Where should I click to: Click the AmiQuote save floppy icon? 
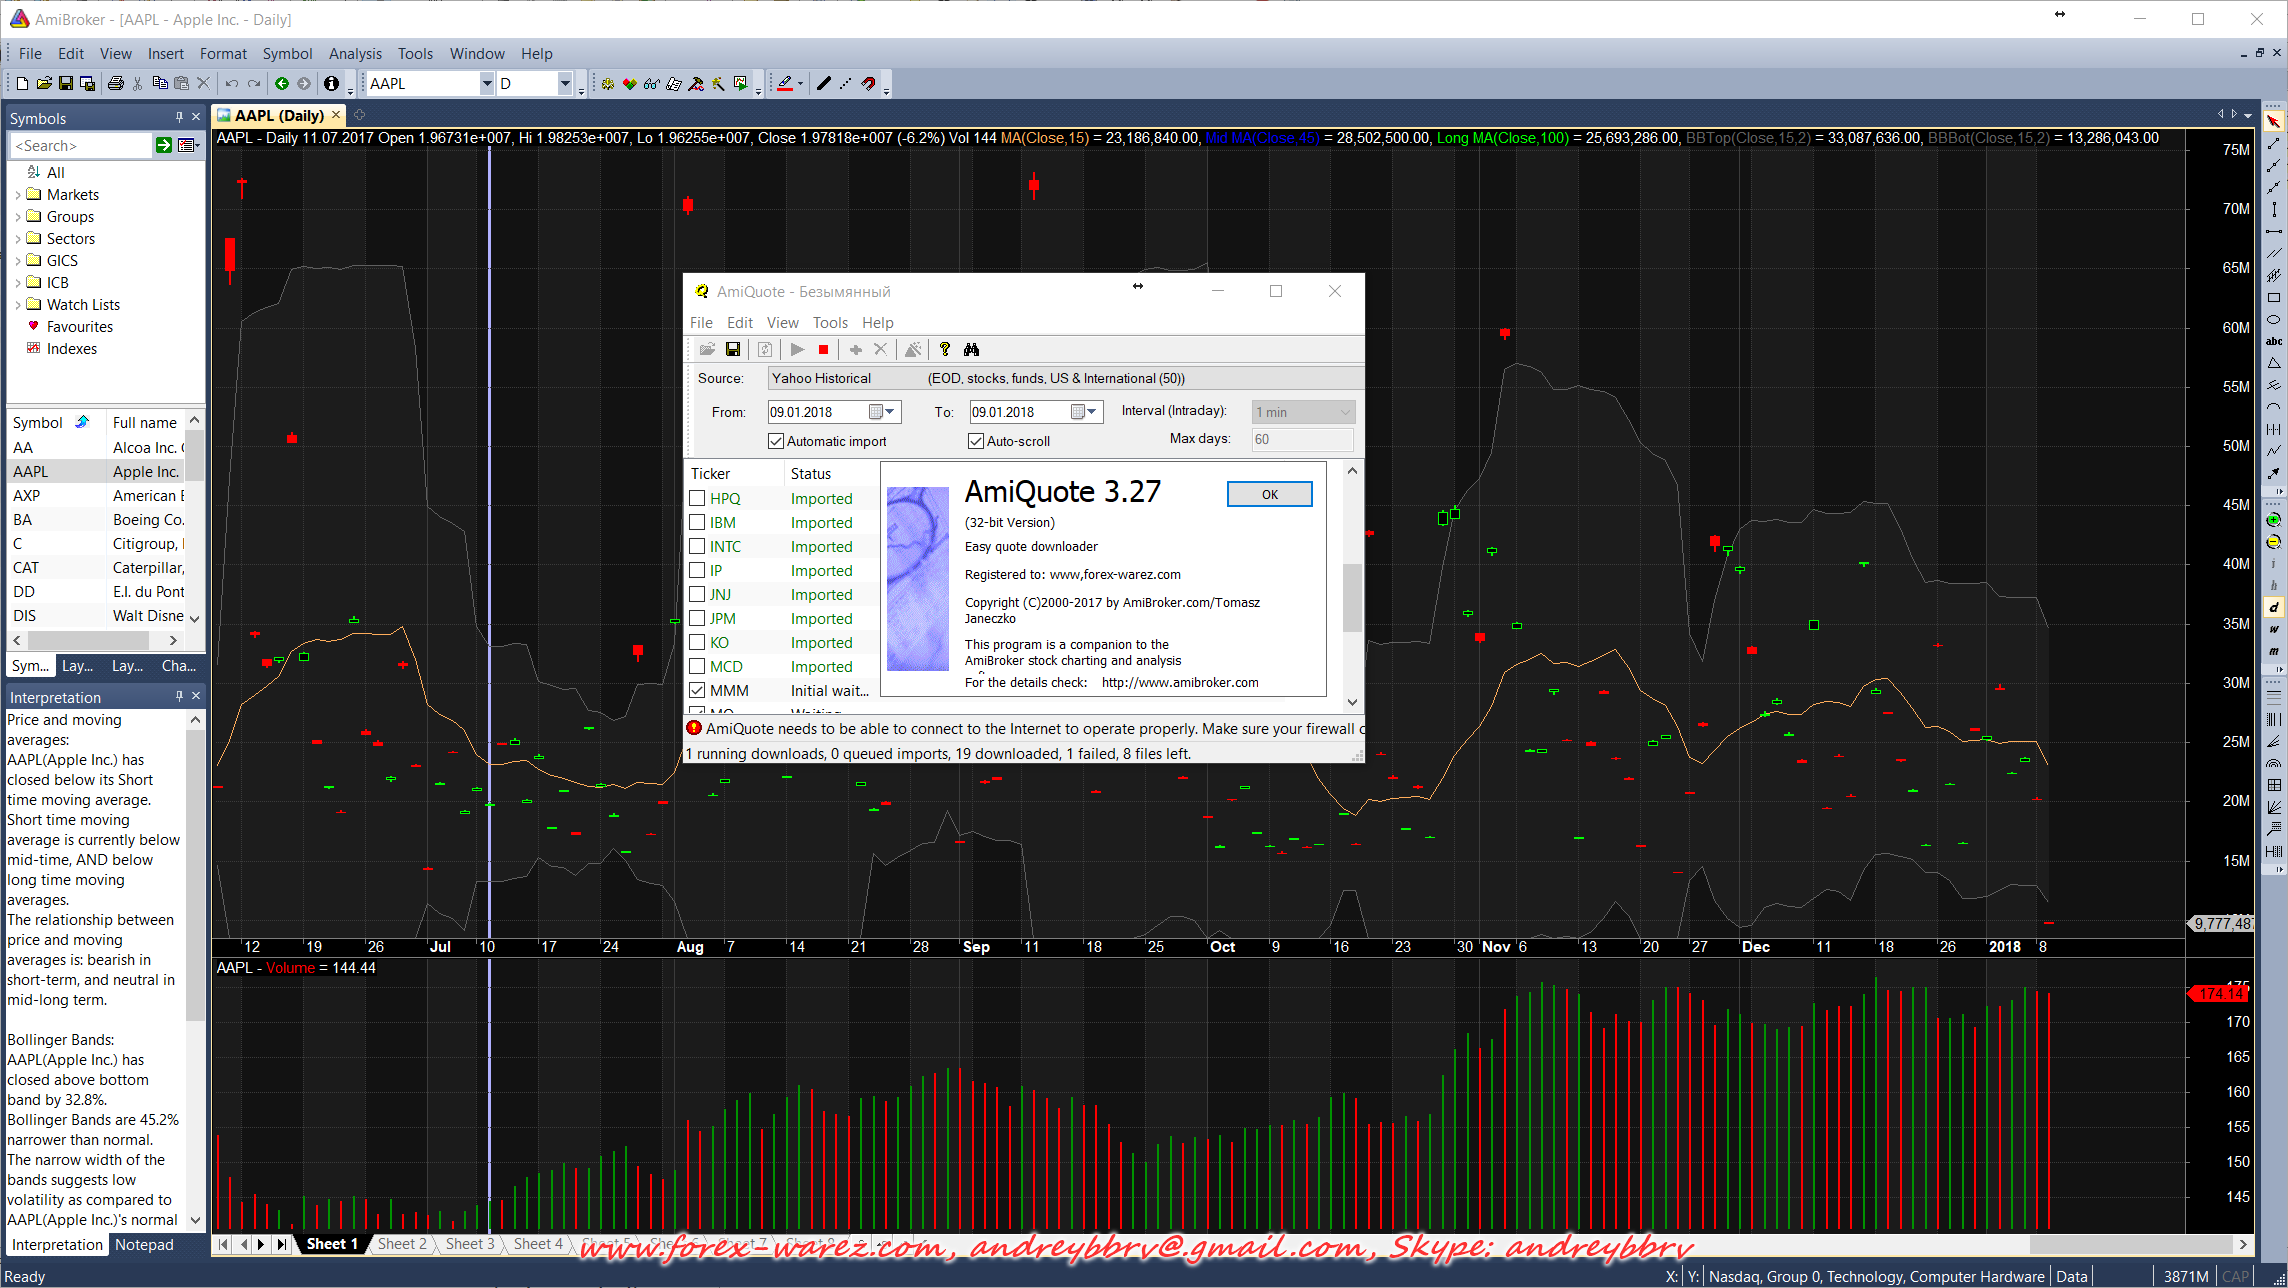pos(733,349)
